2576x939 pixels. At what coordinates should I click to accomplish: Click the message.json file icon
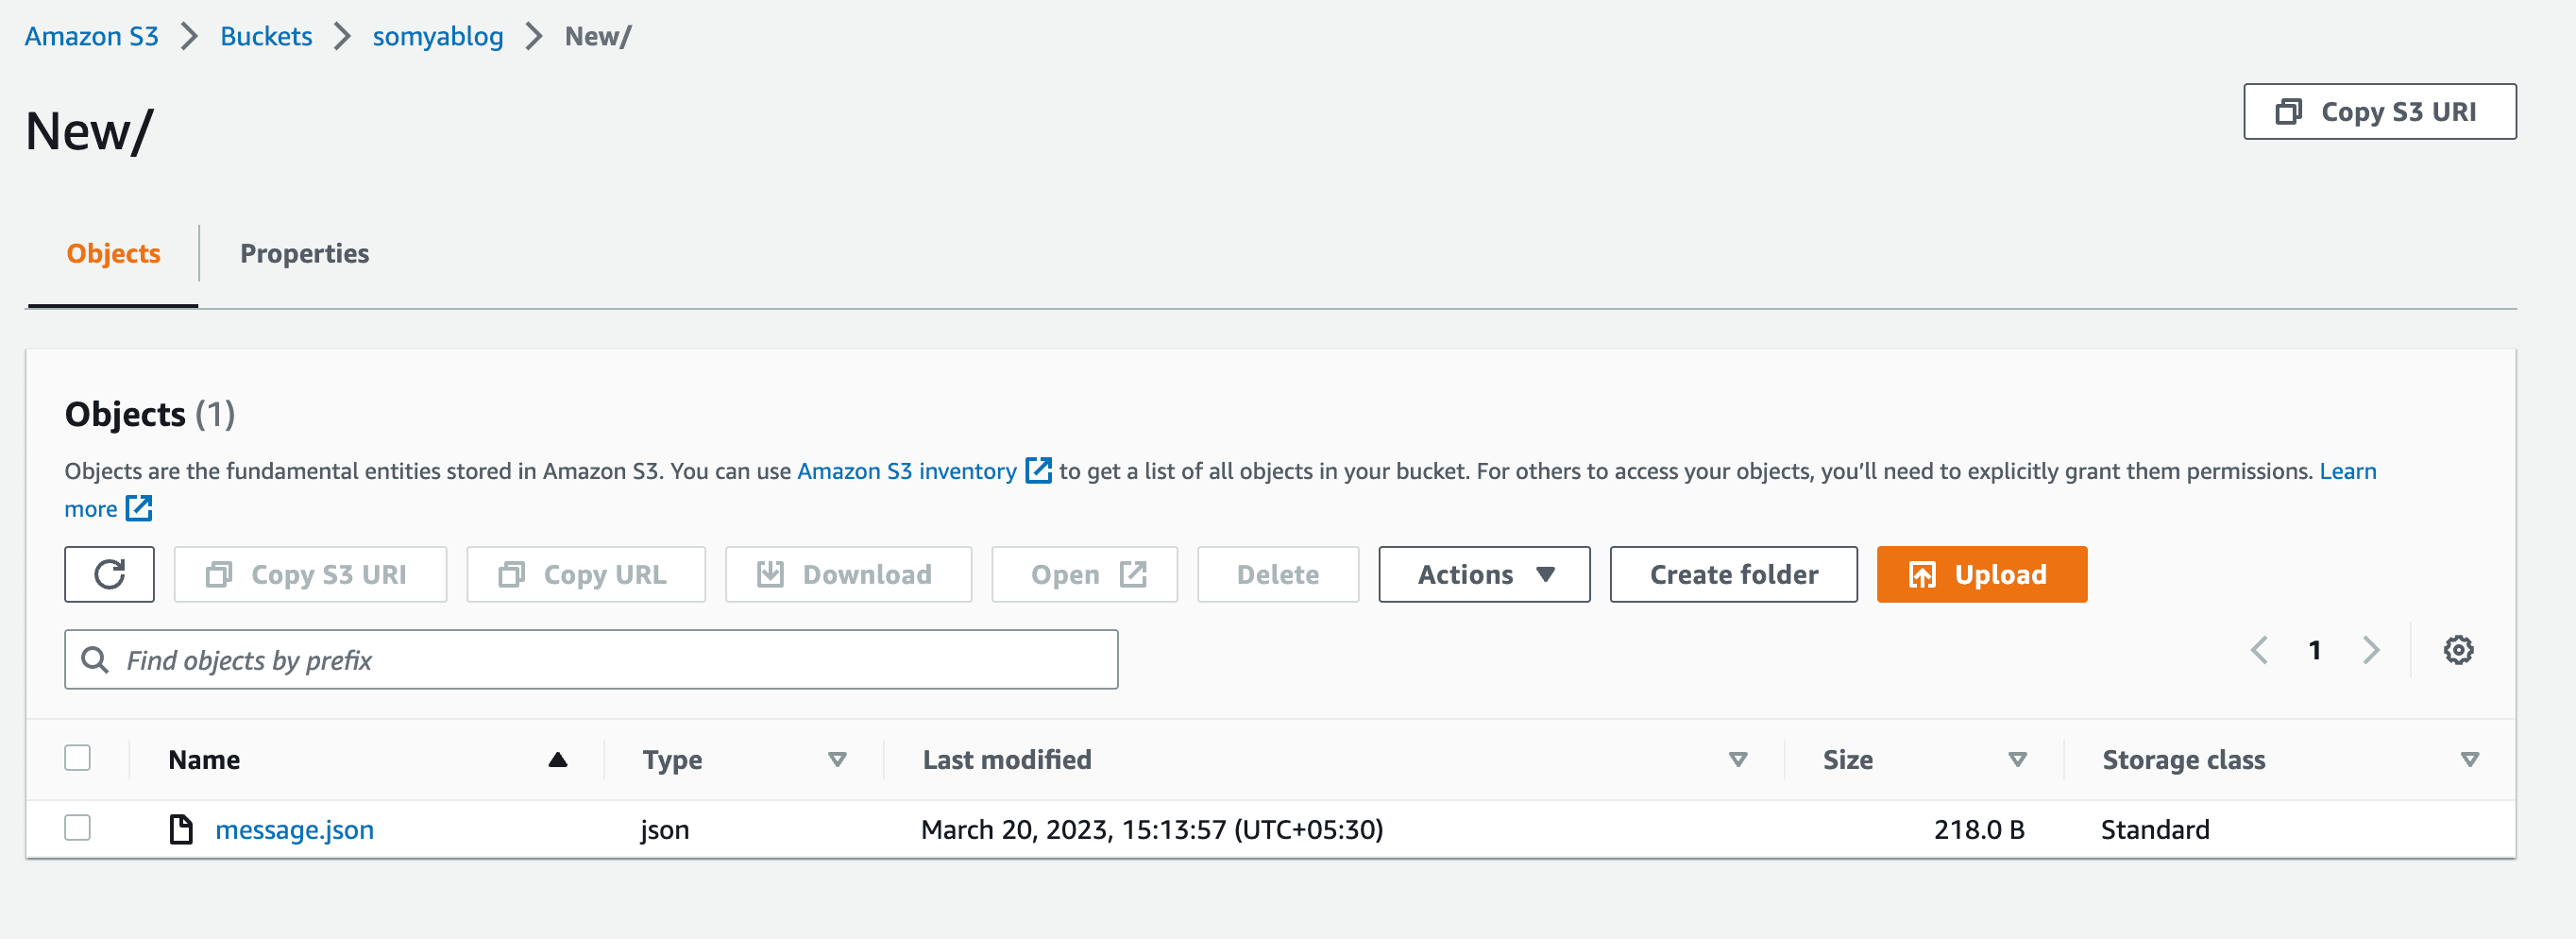pos(181,829)
